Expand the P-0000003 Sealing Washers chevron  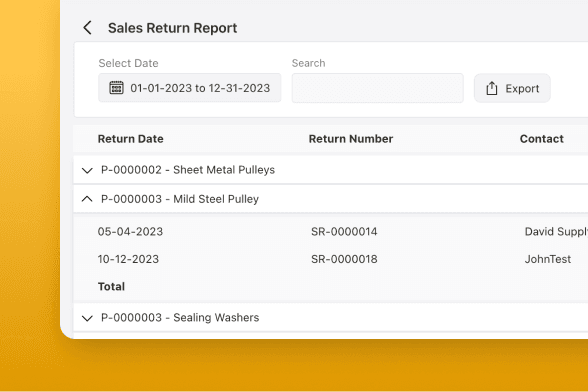(87, 318)
